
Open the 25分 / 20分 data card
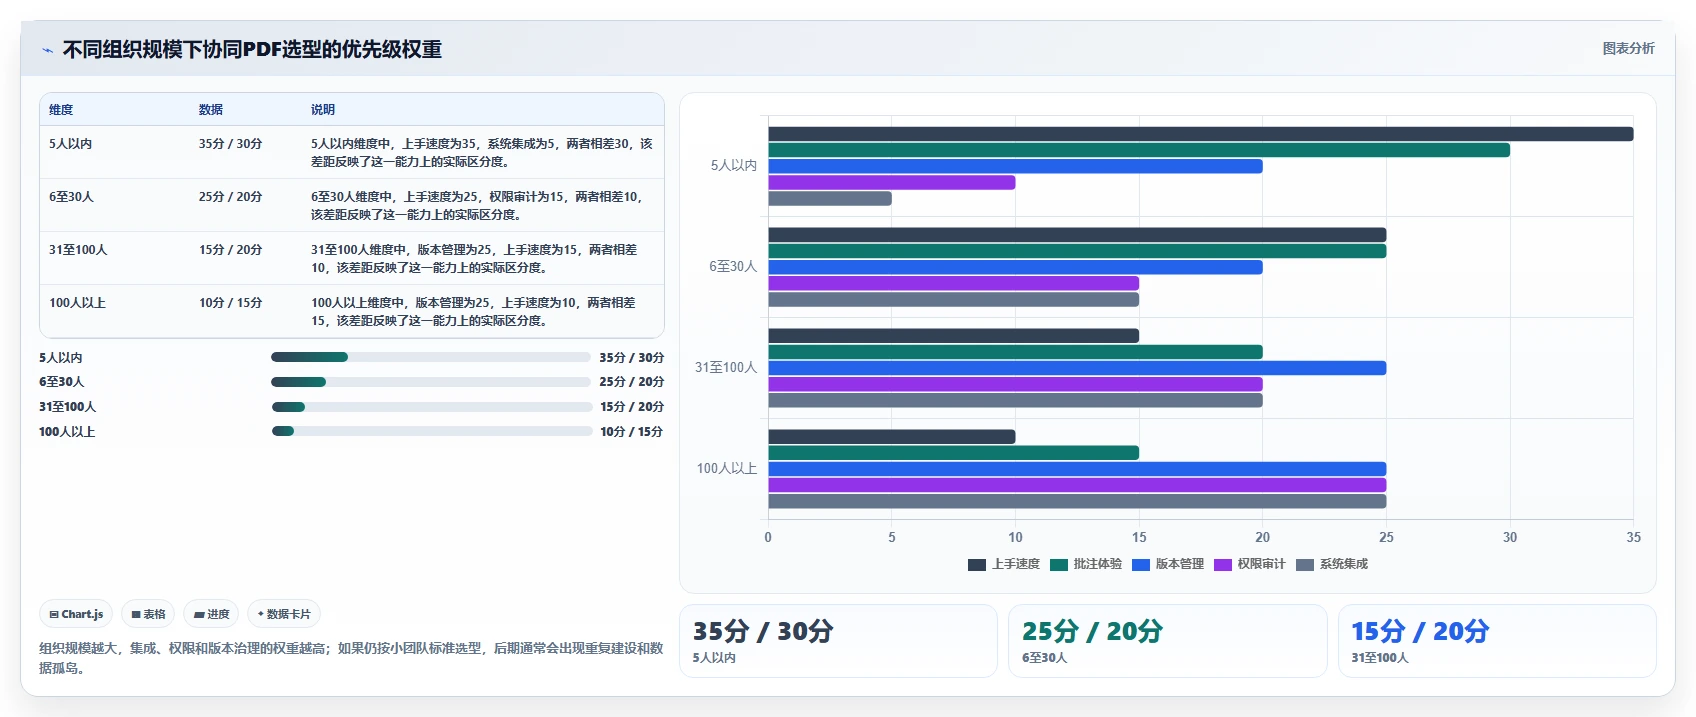point(1167,641)
